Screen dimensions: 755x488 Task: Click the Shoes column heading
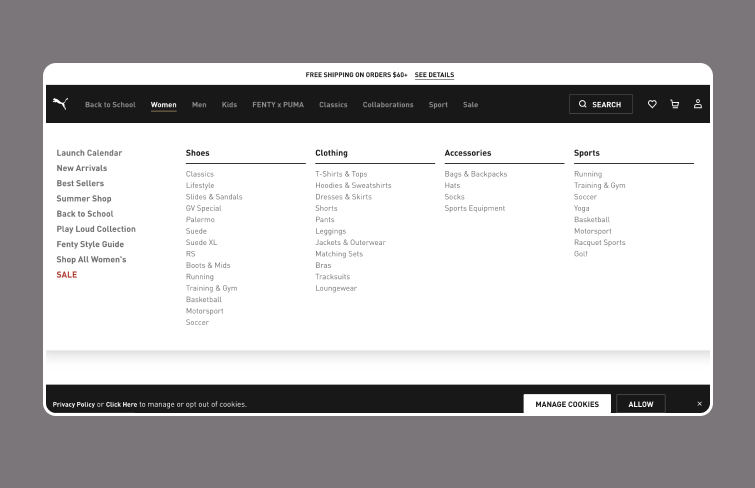point(197,153)
